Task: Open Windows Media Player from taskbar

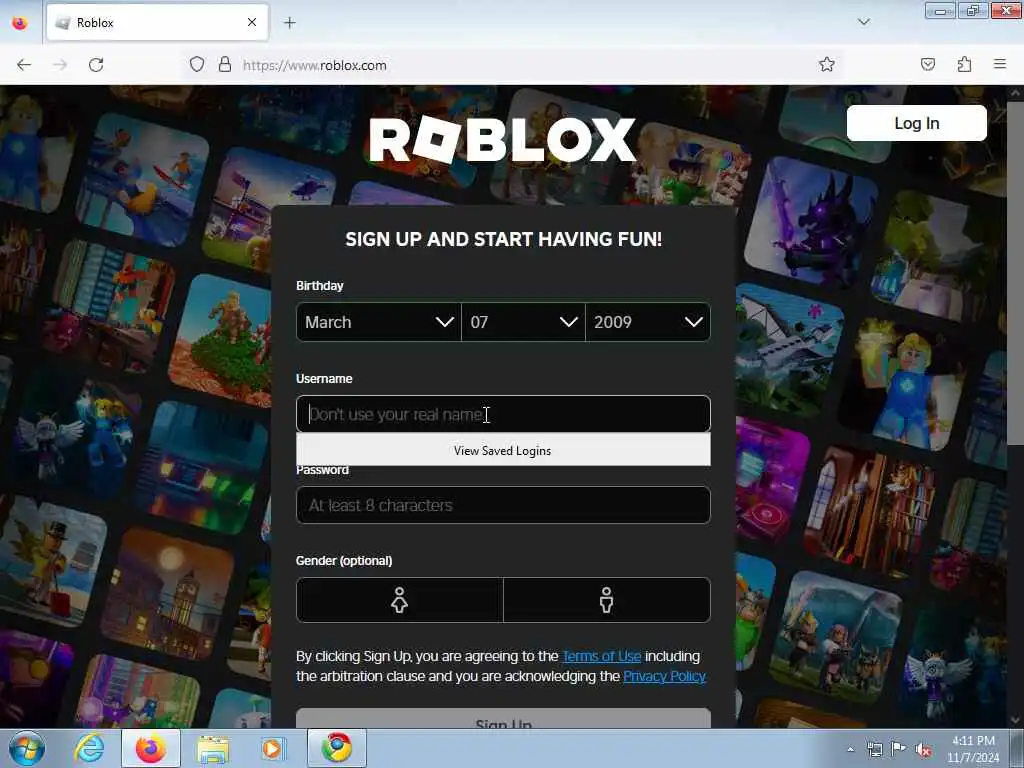Action: 274,748
